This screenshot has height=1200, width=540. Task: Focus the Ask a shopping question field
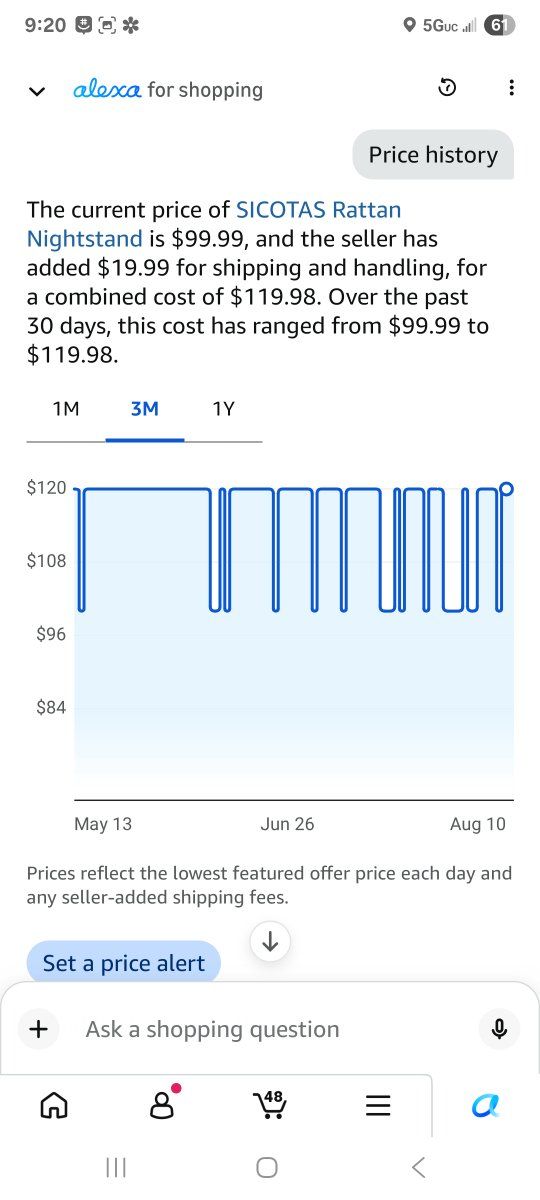pyautogui.click(x=270, y=1029)
